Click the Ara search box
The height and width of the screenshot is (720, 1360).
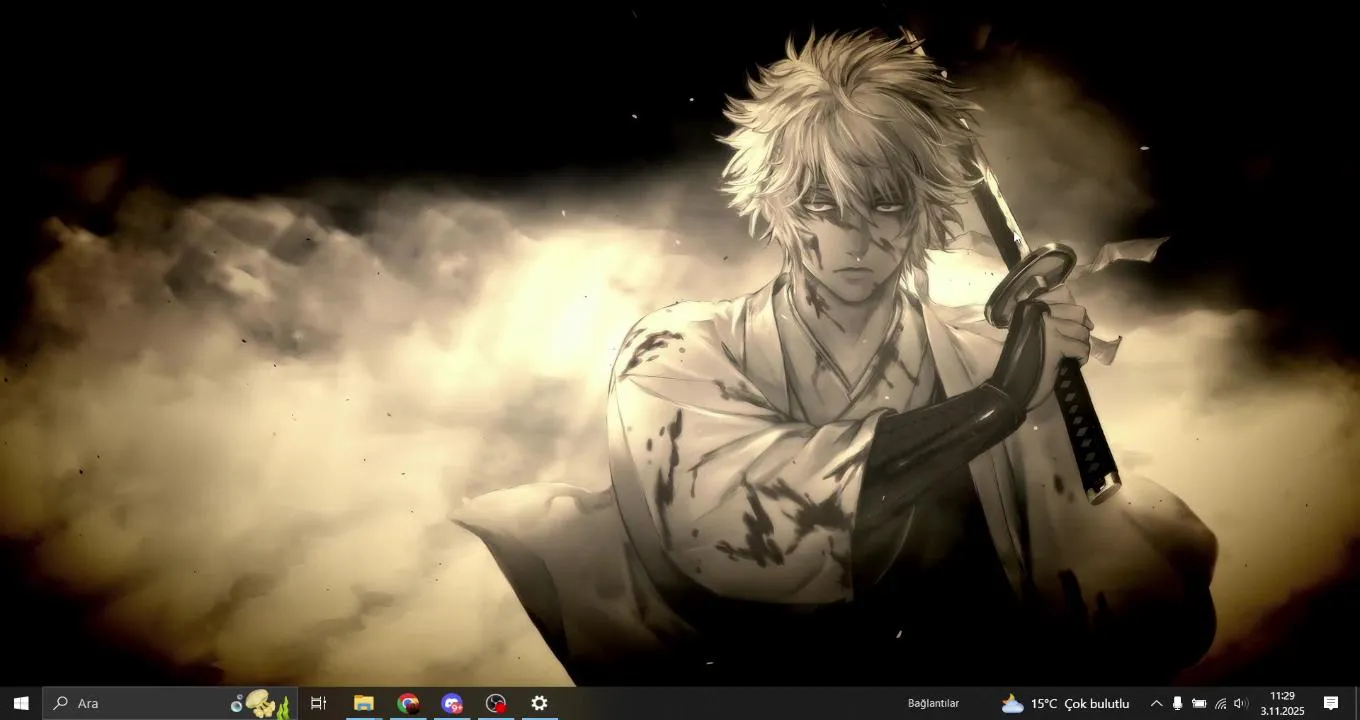pyautogui.click(x=169, y=703)
